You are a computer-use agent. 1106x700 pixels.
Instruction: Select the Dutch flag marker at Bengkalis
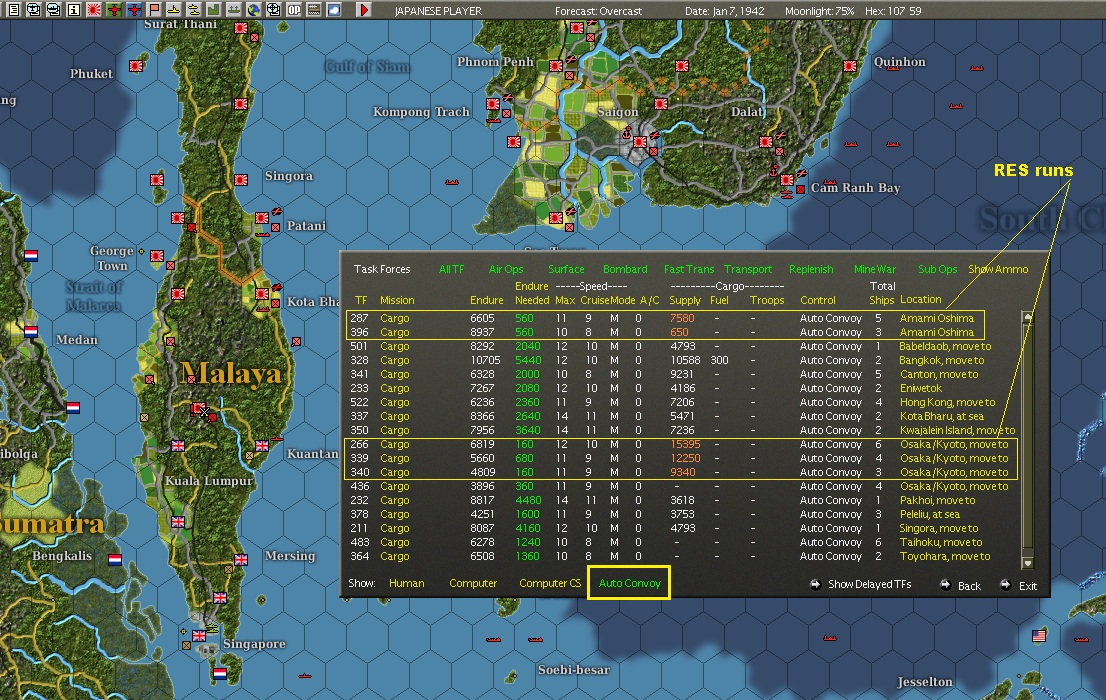point(115,560)
